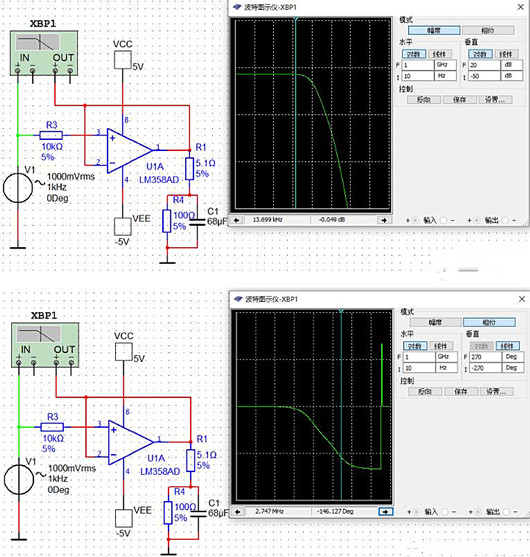Select capacitor C1 68µF in upper circuit
Screen dimensions: 530x557
(198, 222)
